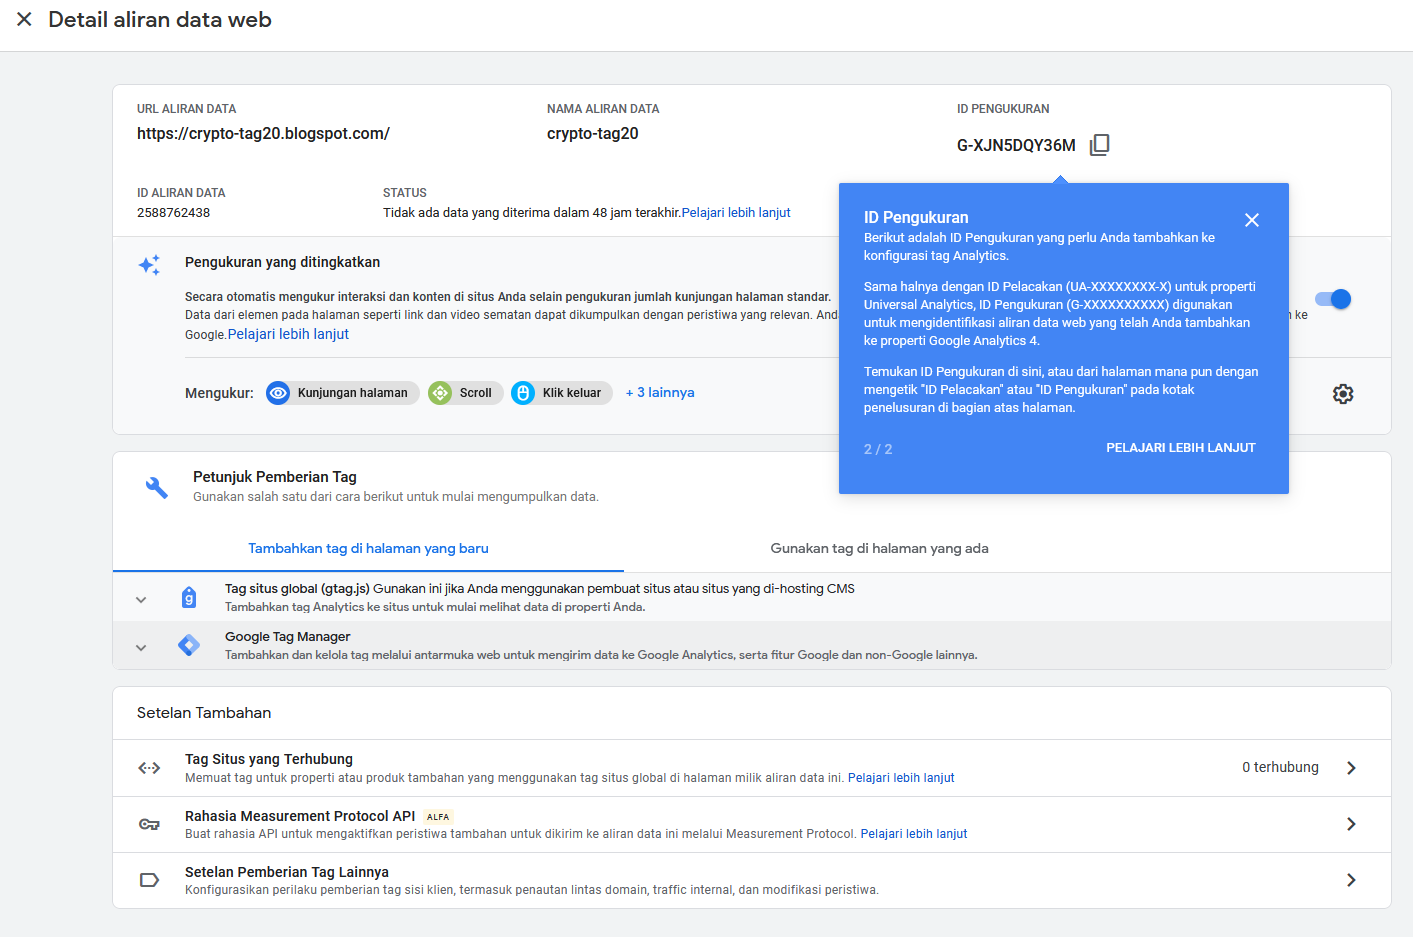
Task: Click the tag label icon for Setelan Pemberian Tag Lainnya
Action: [149, 880]
